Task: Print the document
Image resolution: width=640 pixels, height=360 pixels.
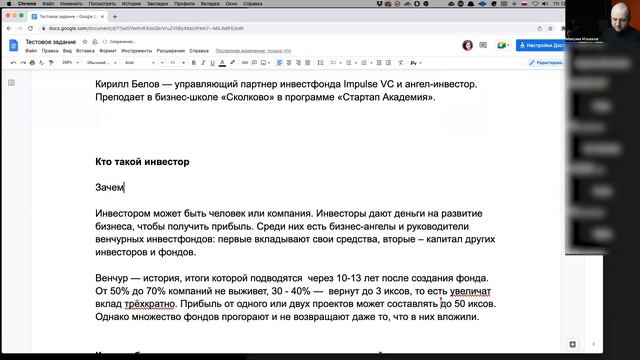Action: 32,63
